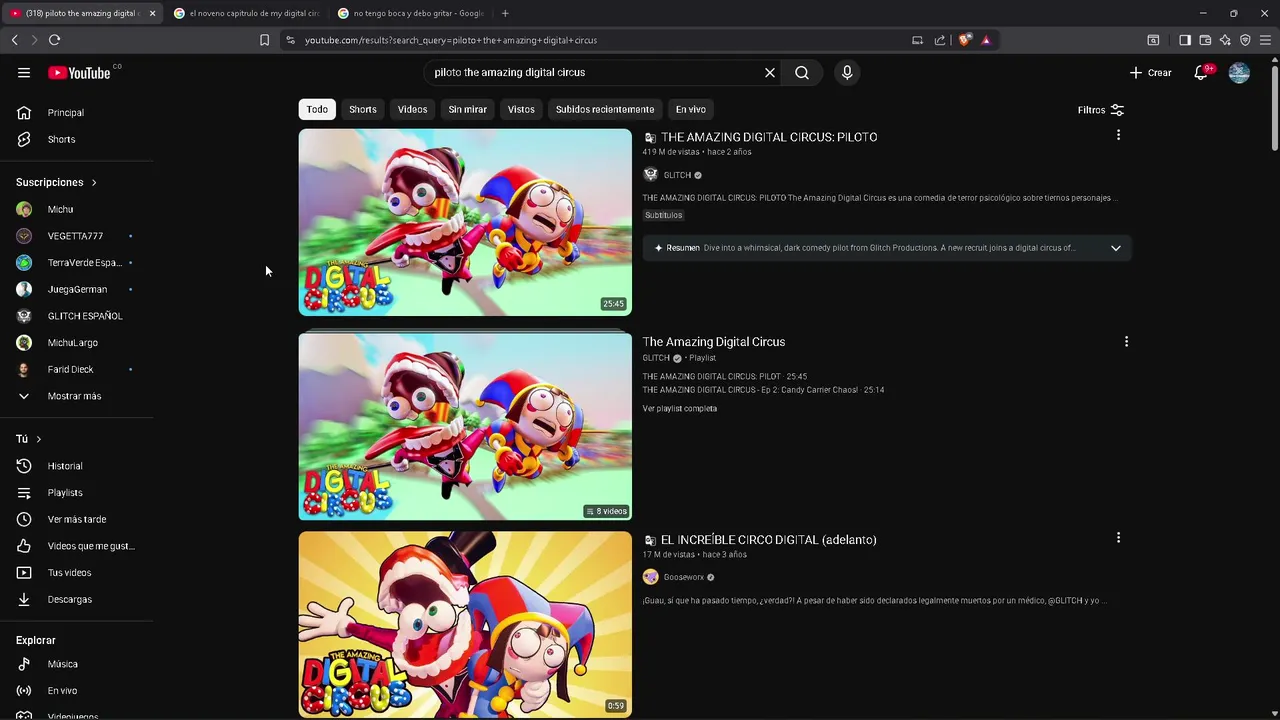Expand the Resumen summary chevron
Viewport: 1280px width, 720px height.
(x=1116, y=248)
